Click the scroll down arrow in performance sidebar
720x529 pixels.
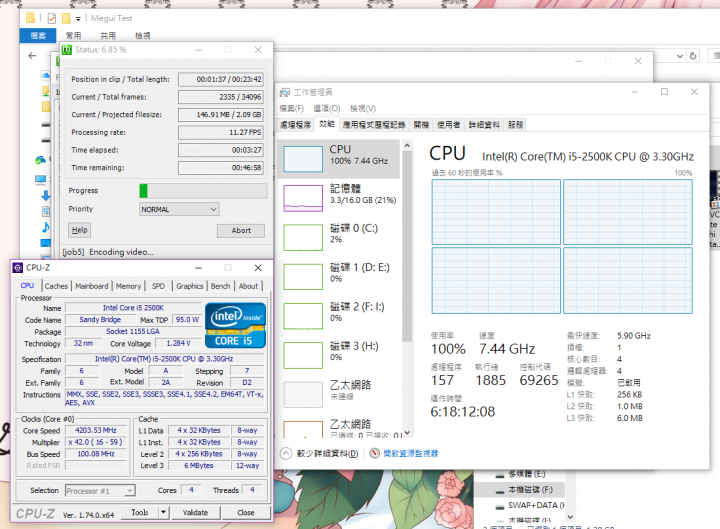[x=407, y=433]
